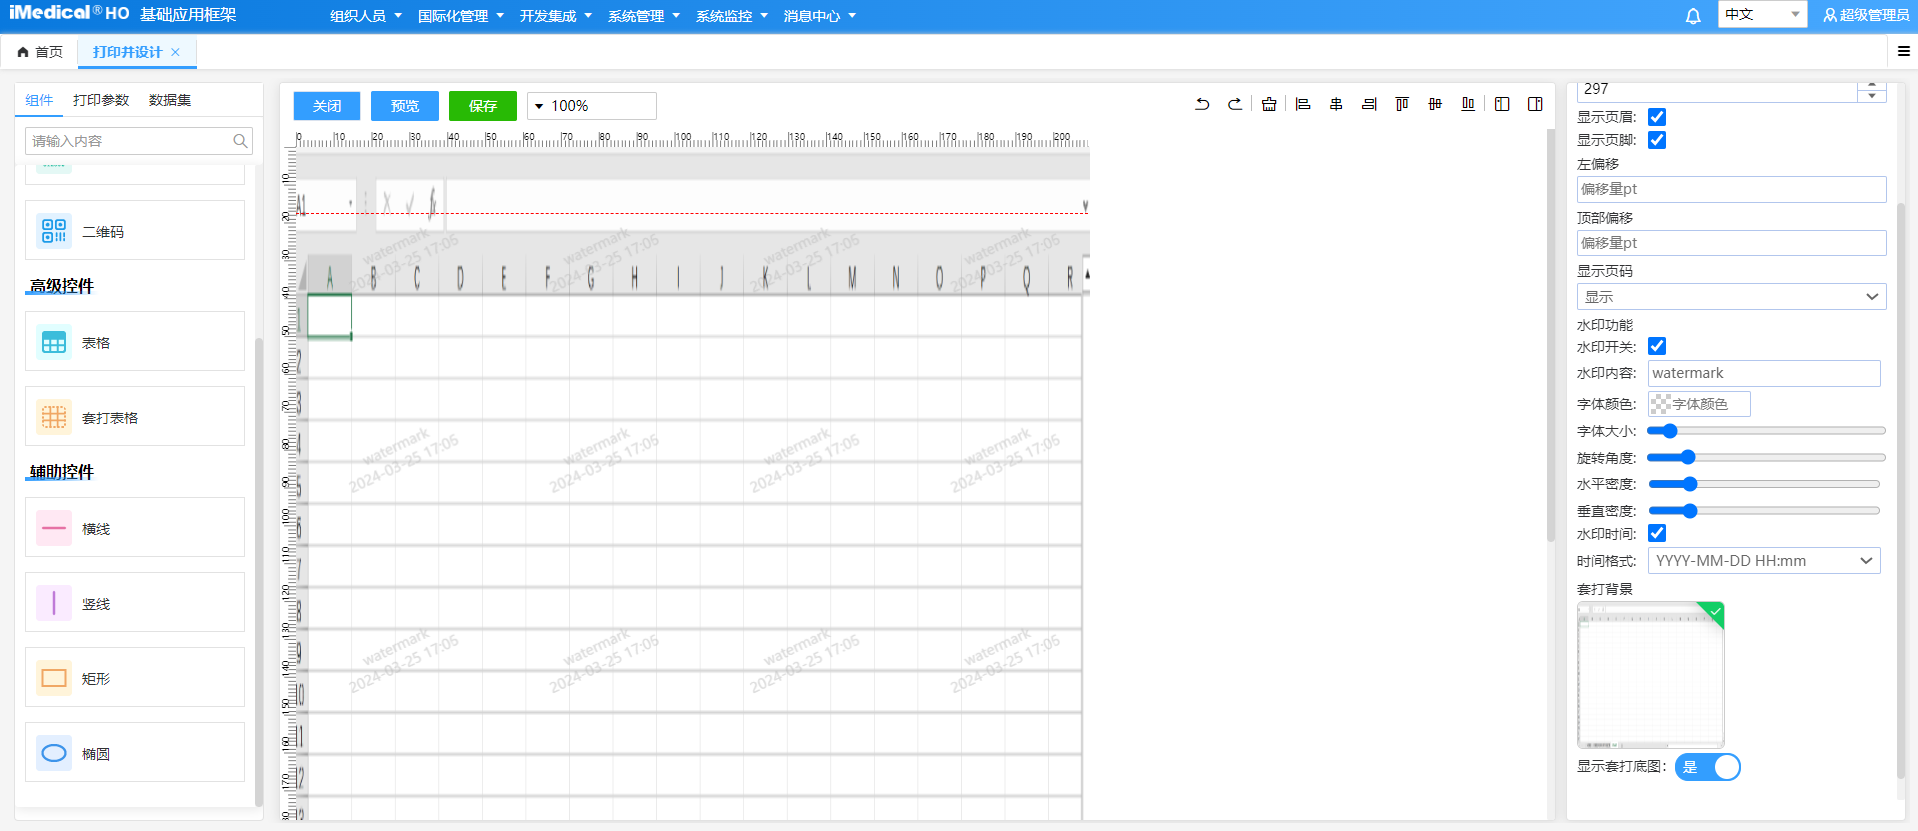The image size is (1918, 831).
Task: Toggle the right side panel icon
Action: point(1535,104)
